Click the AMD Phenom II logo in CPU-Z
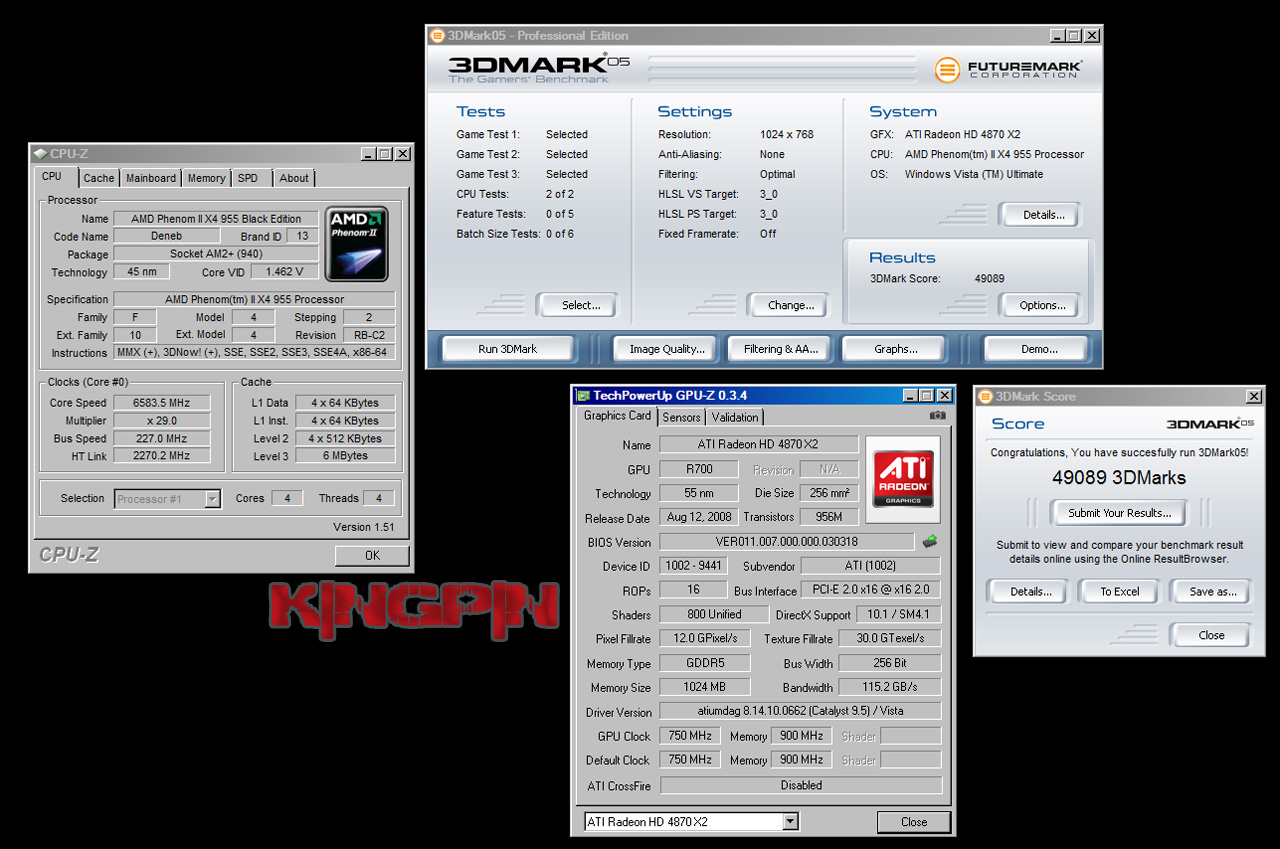This screenshot has width=1280, height=849. (357, 244)
